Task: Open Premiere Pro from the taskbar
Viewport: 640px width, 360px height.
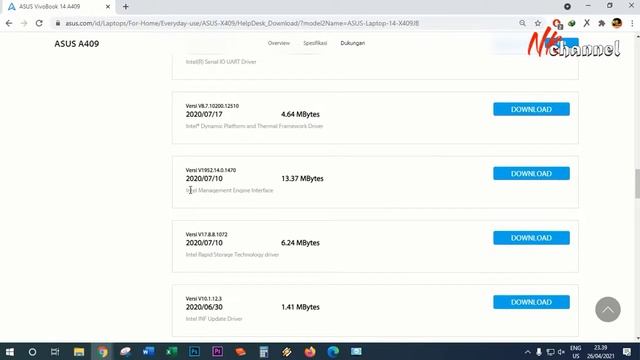Action: 218,351
